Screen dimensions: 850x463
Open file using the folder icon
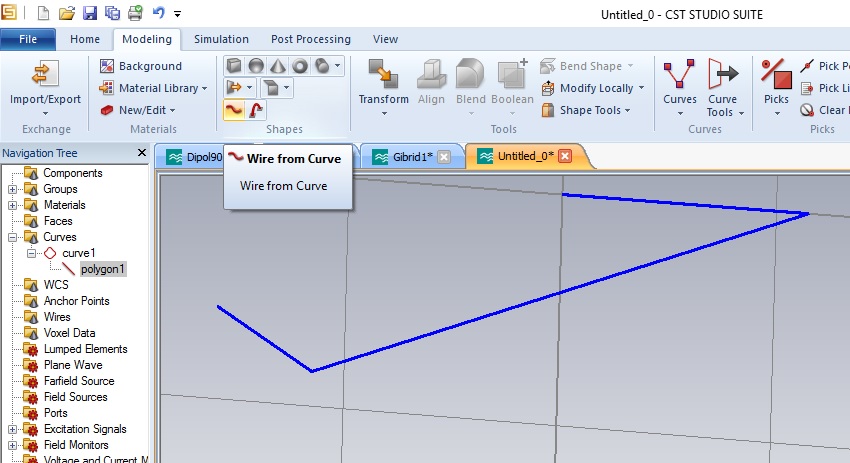point(66,13)
